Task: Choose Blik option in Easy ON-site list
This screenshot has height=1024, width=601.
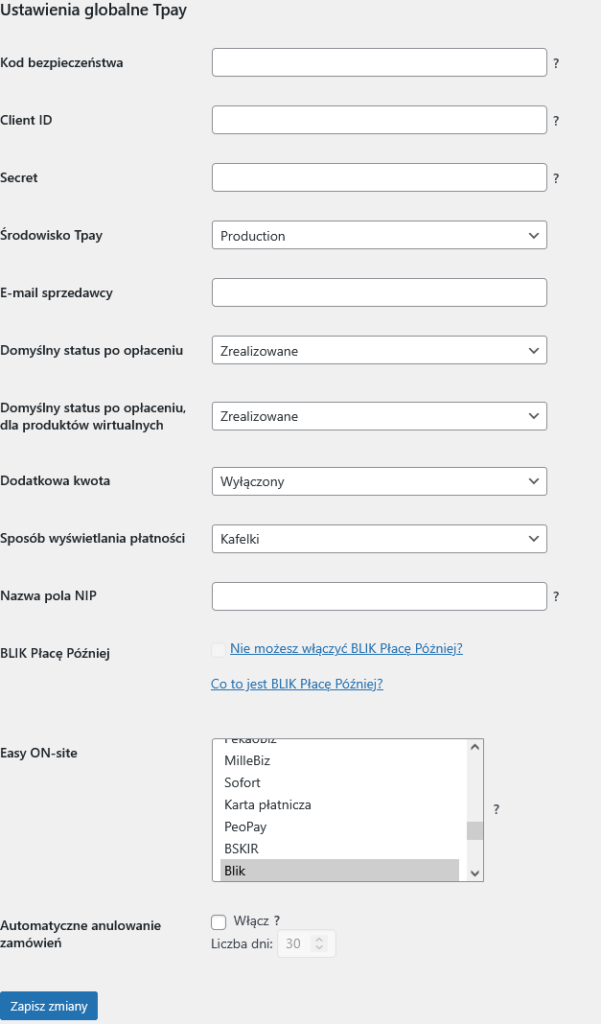Action: [235, 871]
